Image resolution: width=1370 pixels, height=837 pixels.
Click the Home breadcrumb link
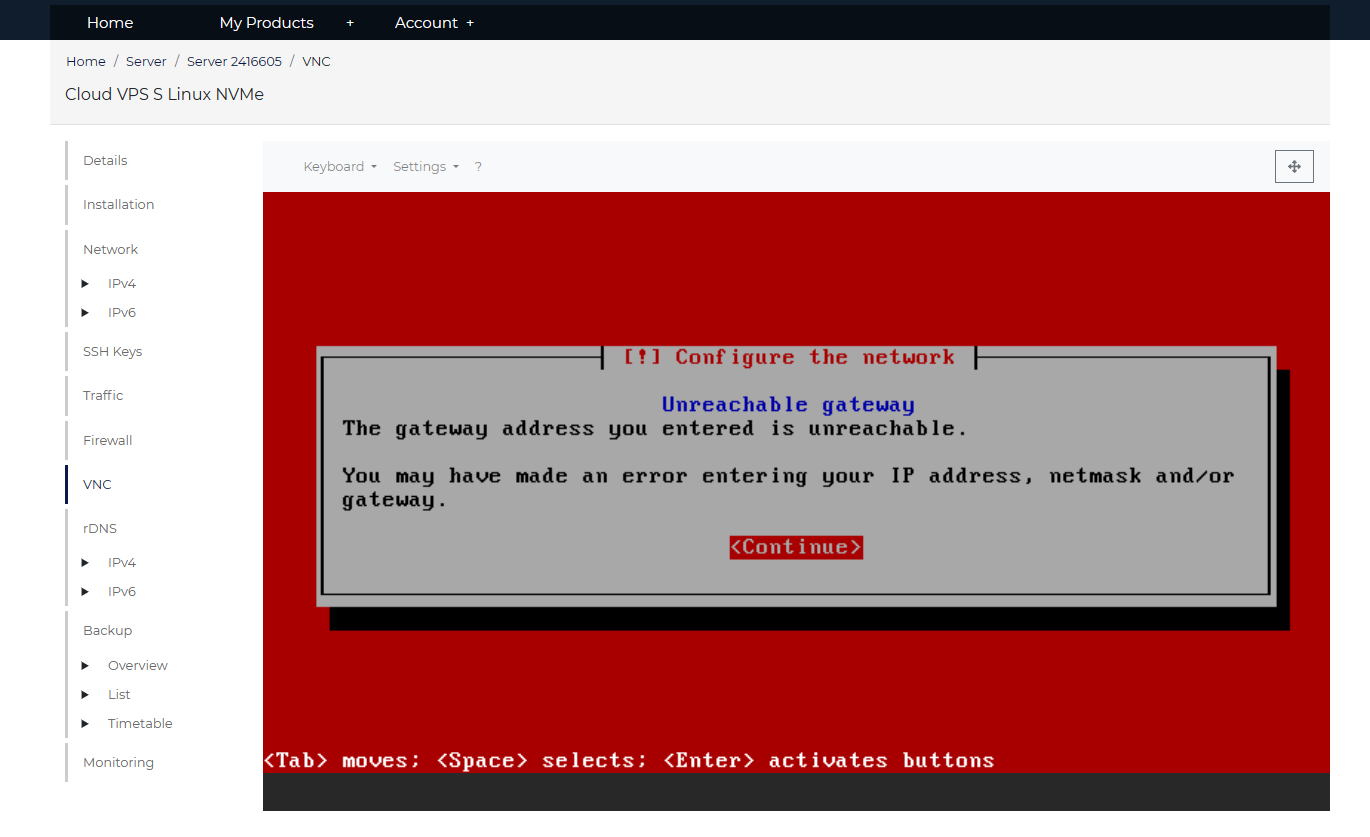coord(86,62)
